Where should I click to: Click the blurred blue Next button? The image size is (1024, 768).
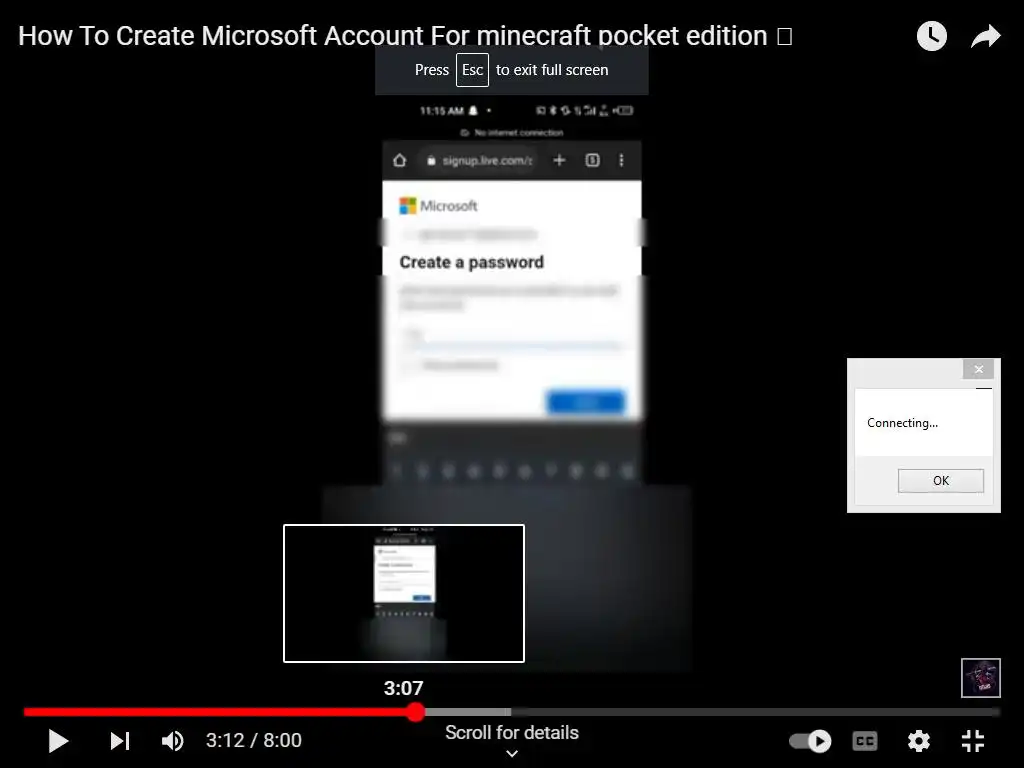coord(586,402)
